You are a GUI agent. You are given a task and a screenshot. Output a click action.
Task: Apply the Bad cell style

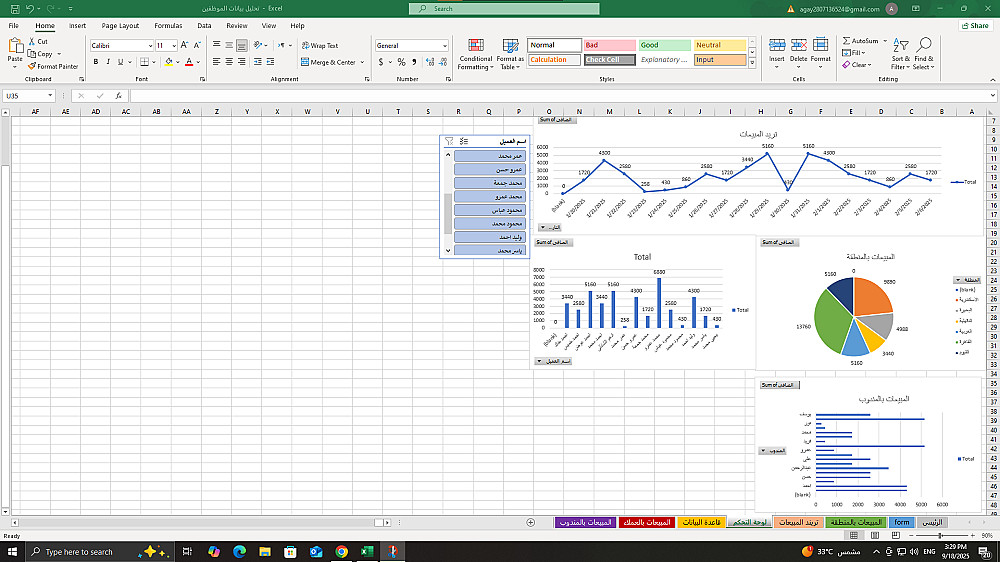pos(610,45)
